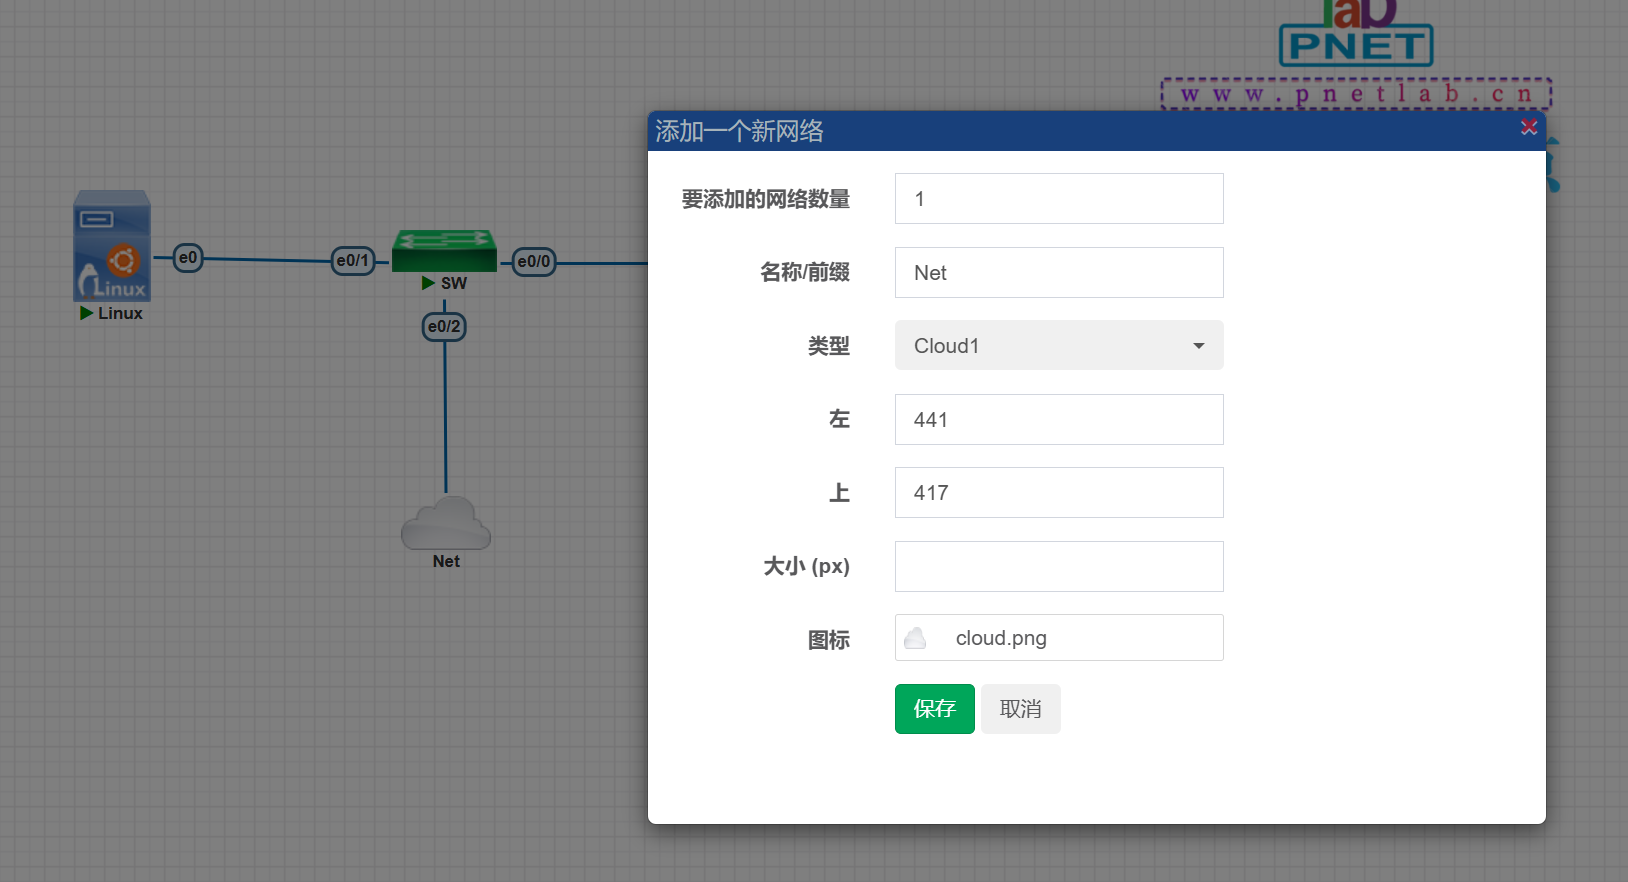Select the green SW switch icon
This screenshot has height=882, width=1628.
click(x=444, y=251)
